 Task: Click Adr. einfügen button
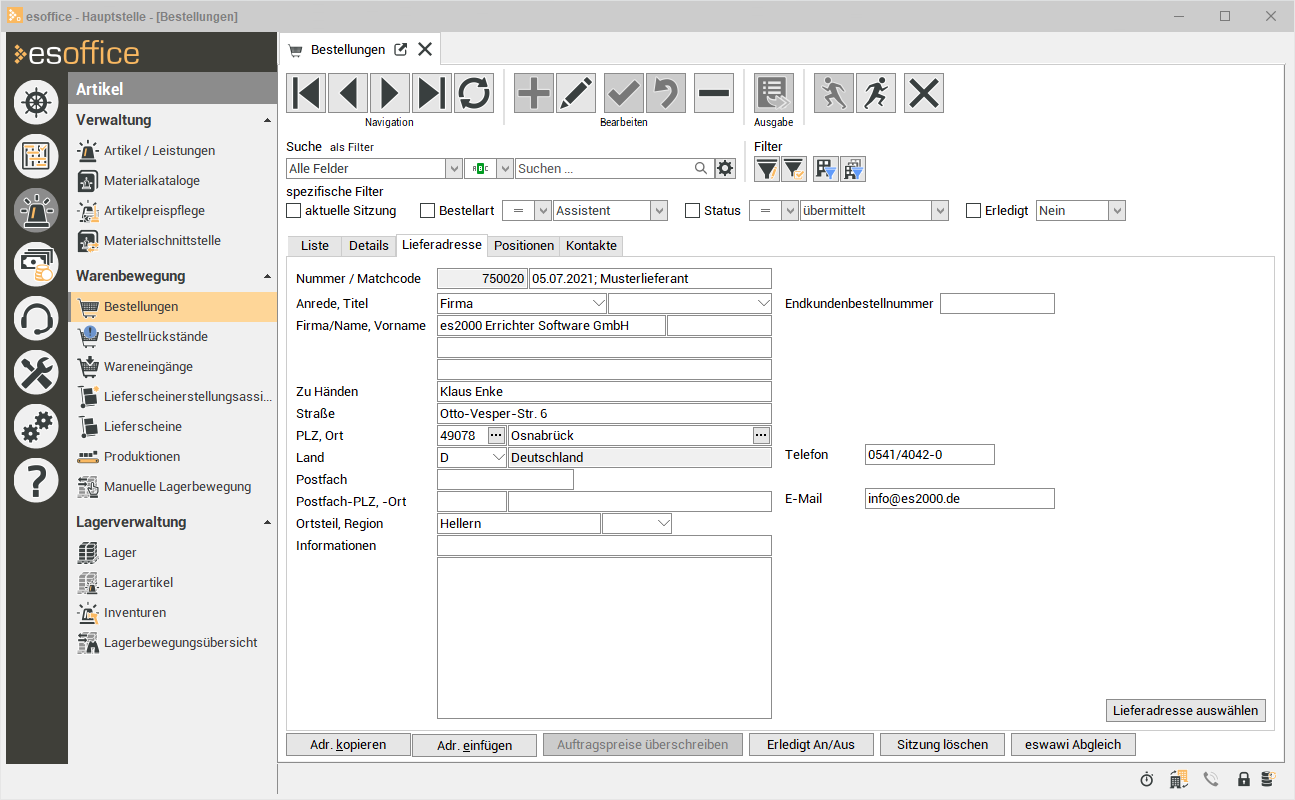[x=474, y=745]
